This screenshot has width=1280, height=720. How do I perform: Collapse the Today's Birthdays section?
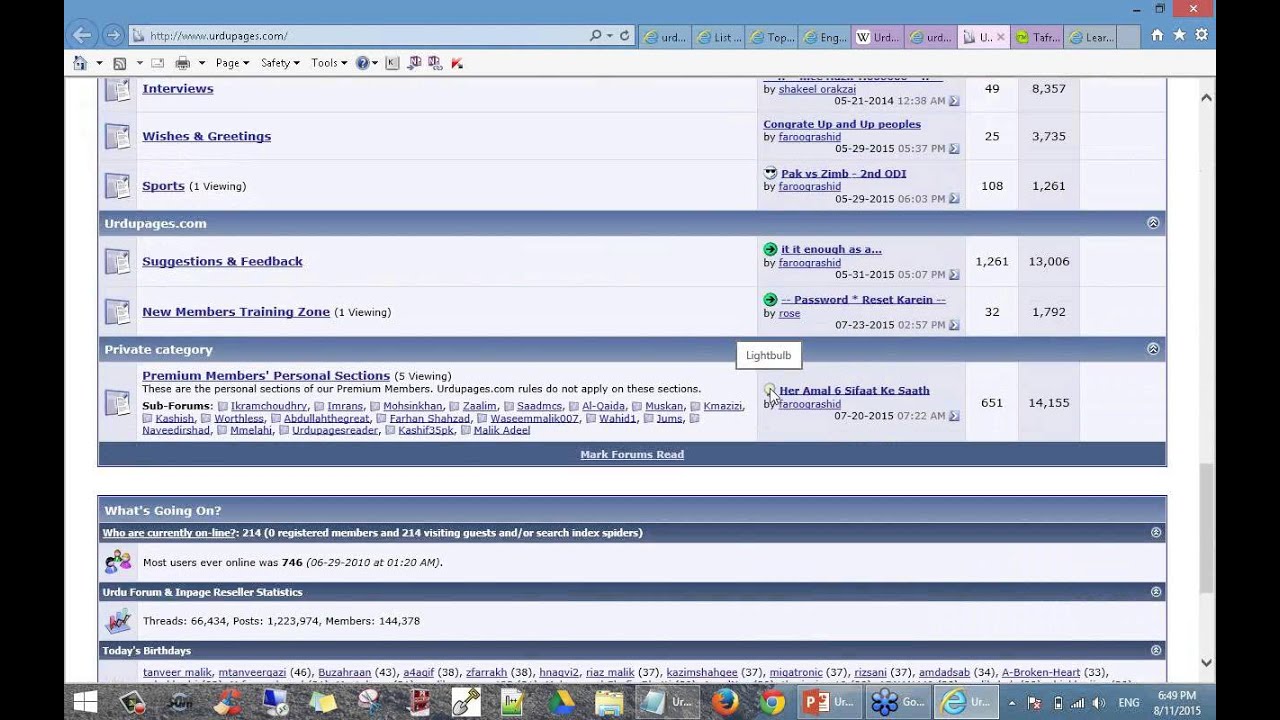(1156, 650)
